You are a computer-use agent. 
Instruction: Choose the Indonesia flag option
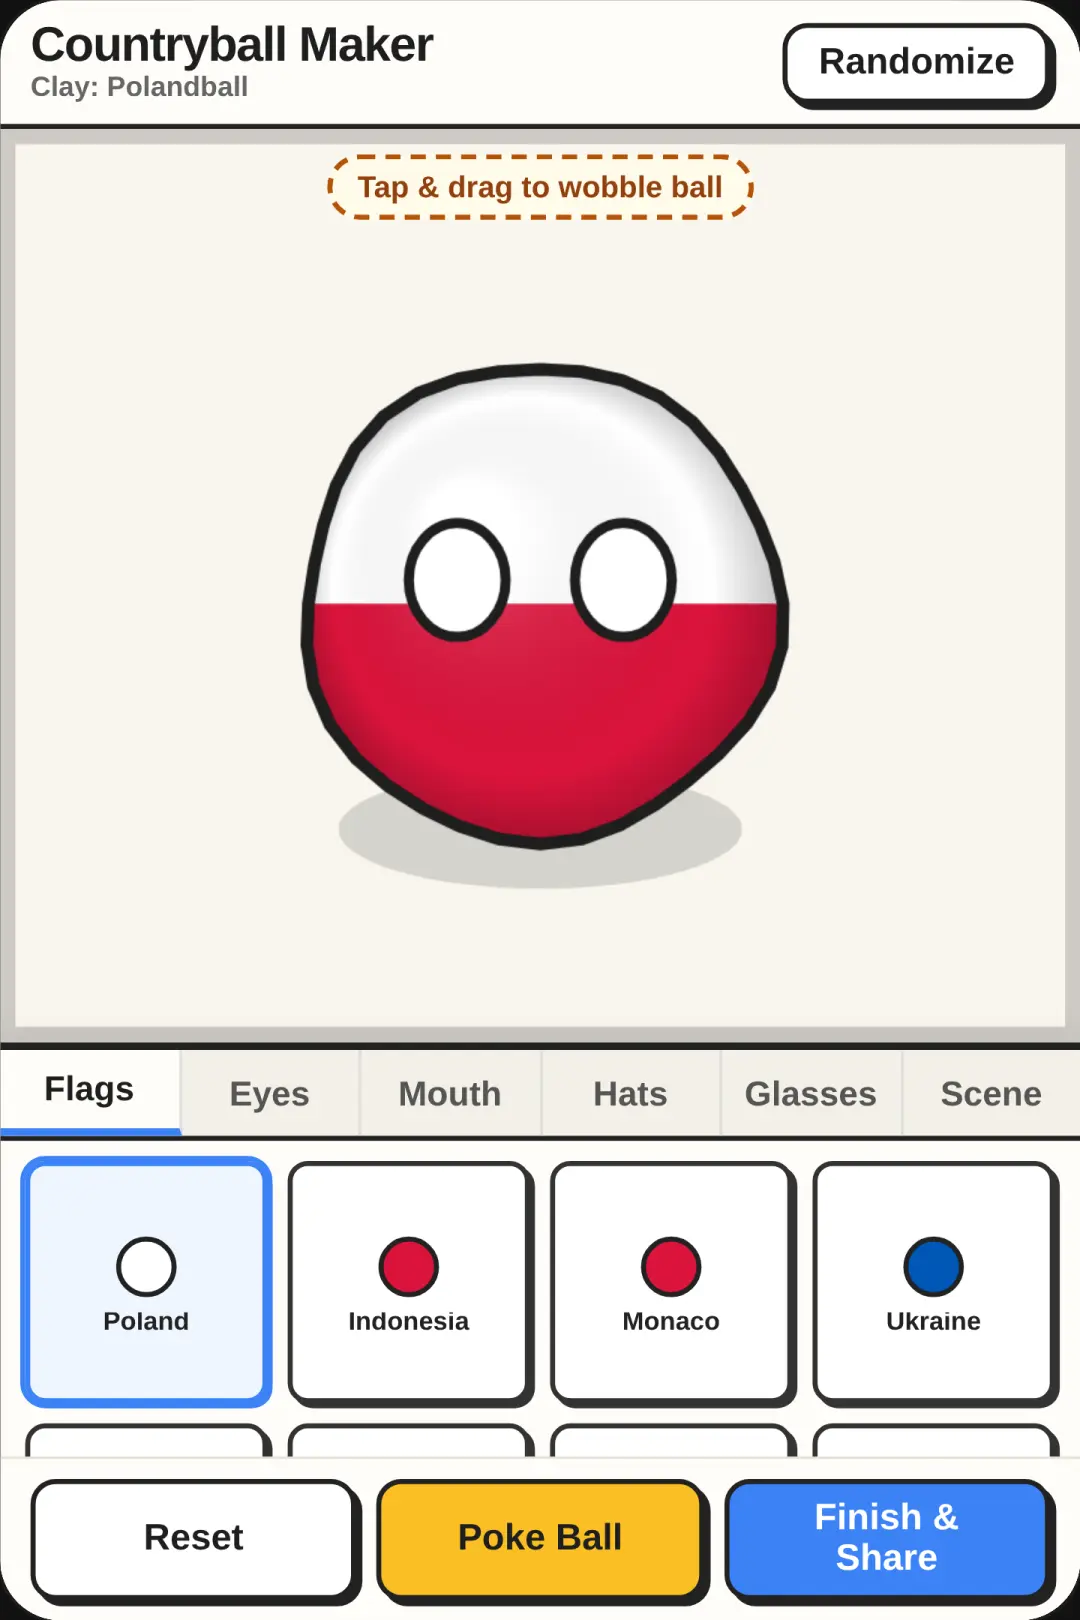click(x=409, y=1282)
